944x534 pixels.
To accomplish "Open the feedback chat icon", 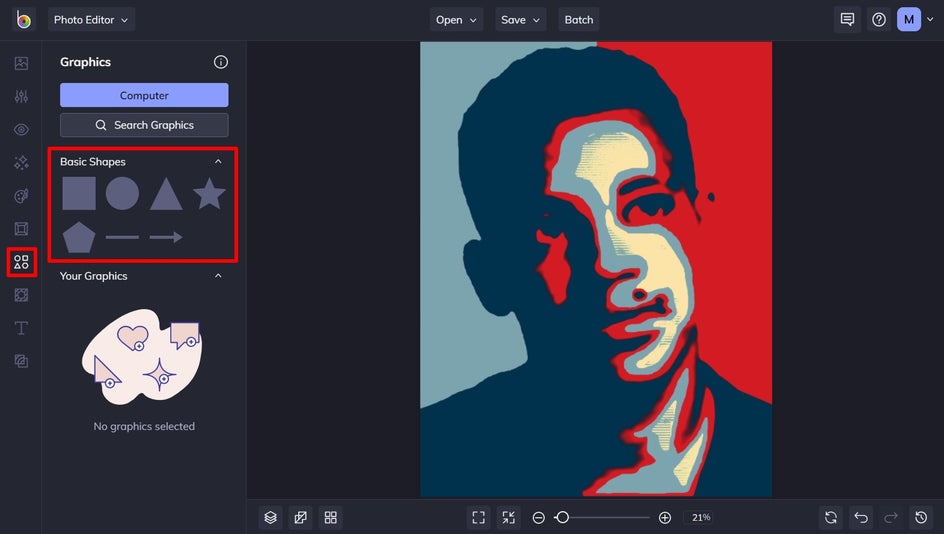I will pyautogui.click(x=847, y=20).
